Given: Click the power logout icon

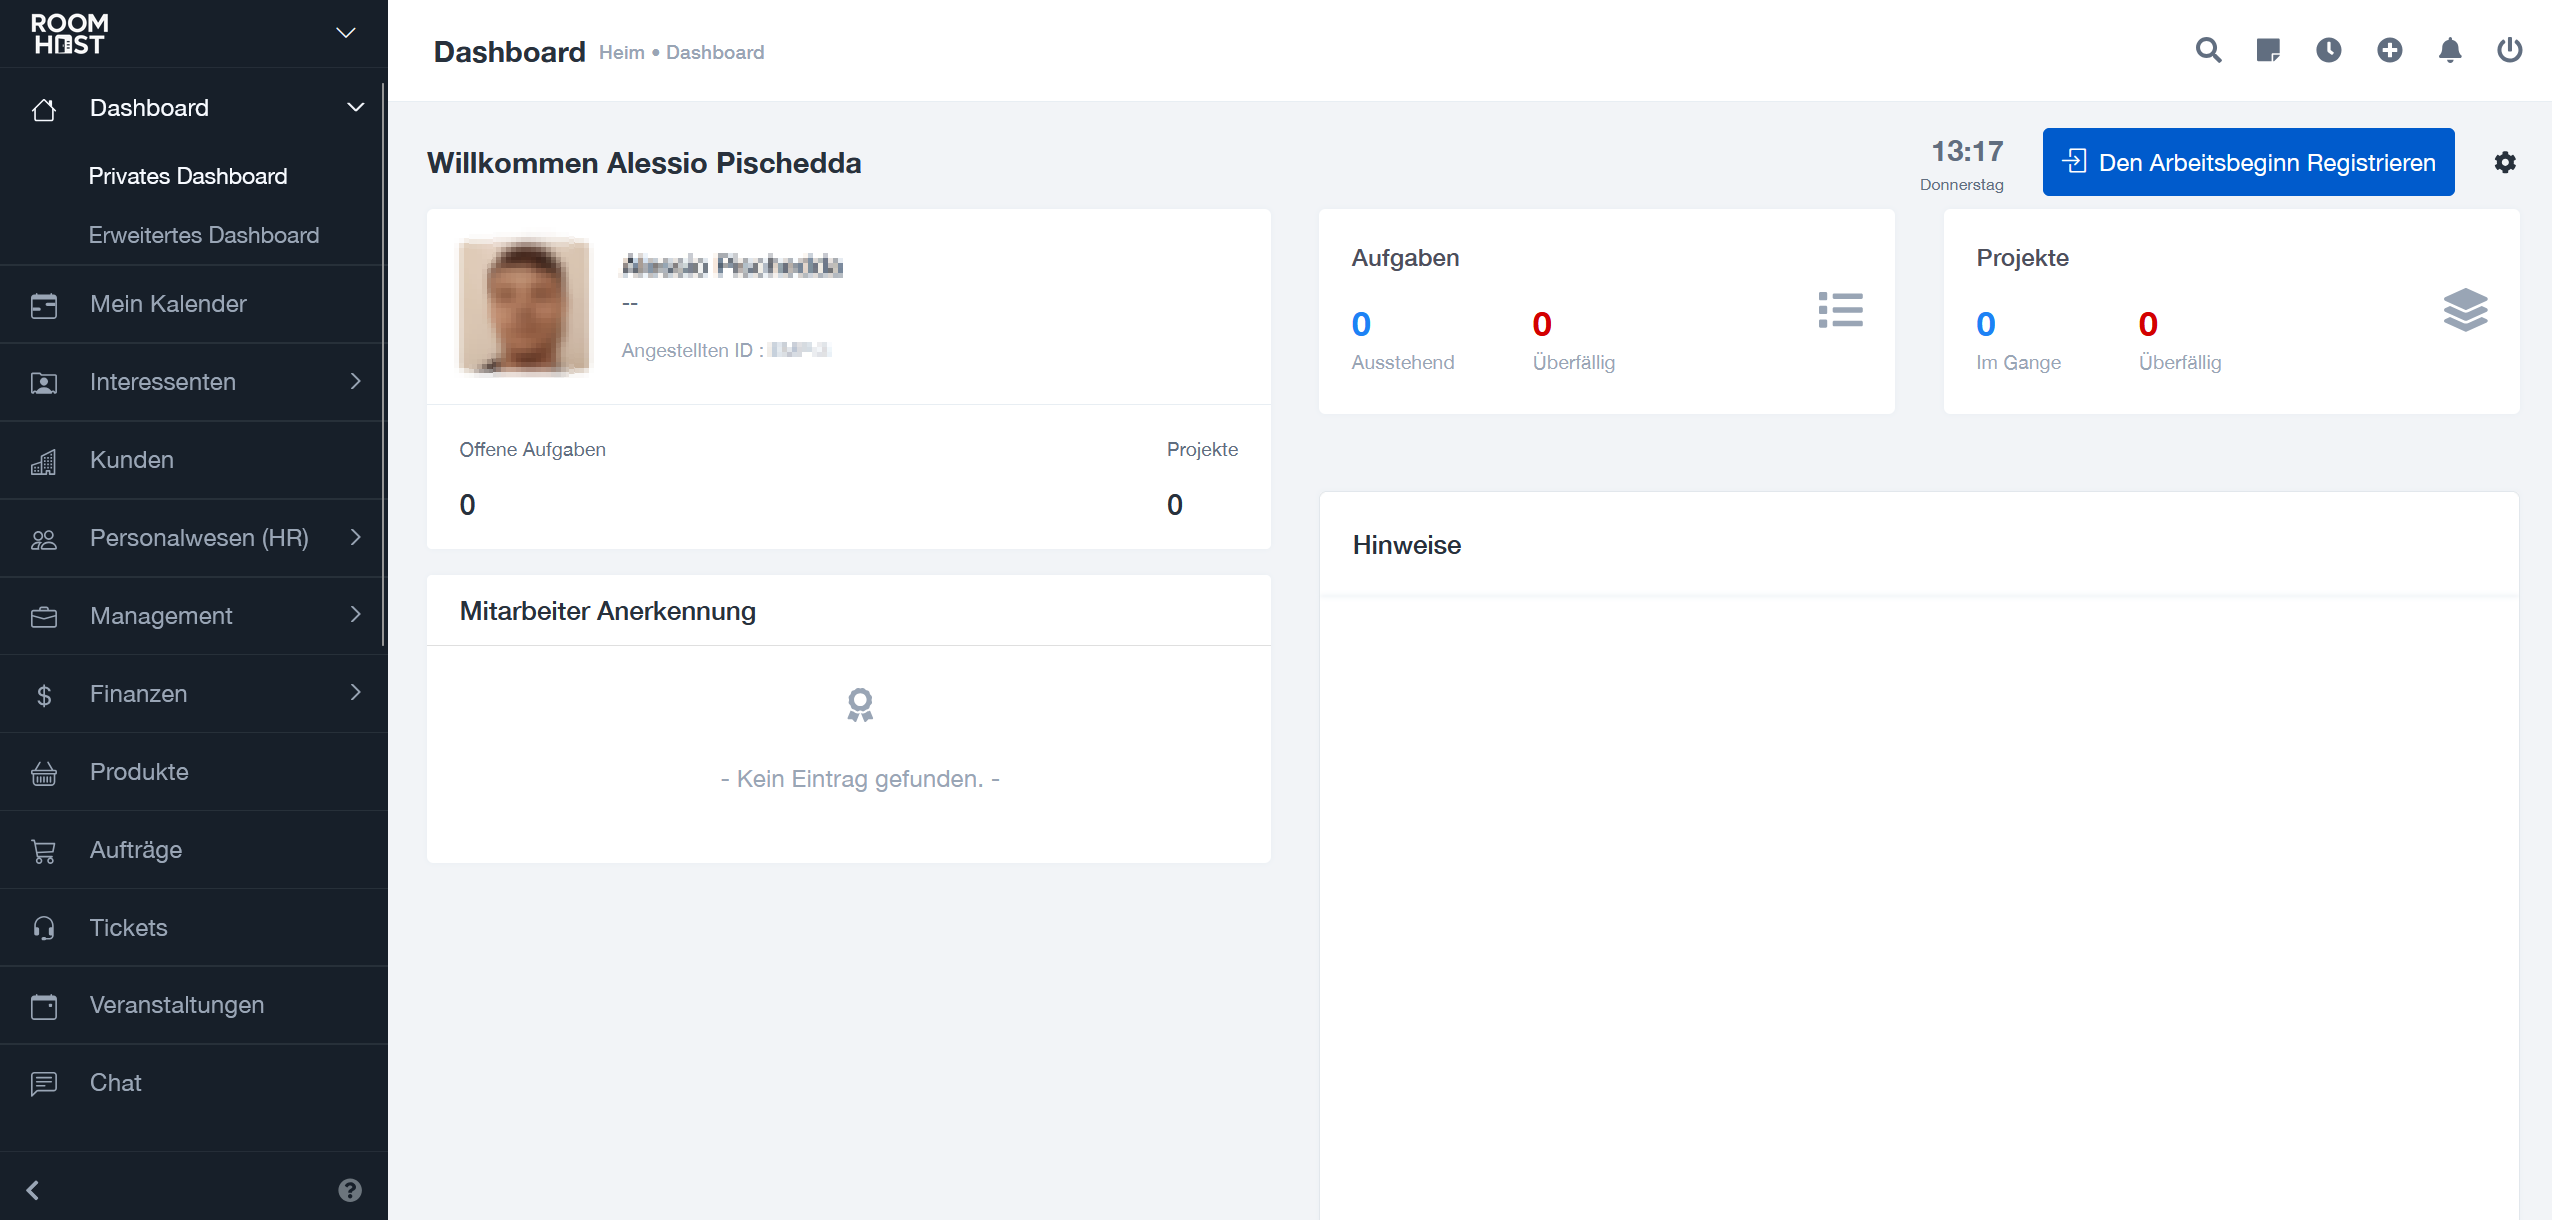Looking at the screenshot, I should (2509, 50).
